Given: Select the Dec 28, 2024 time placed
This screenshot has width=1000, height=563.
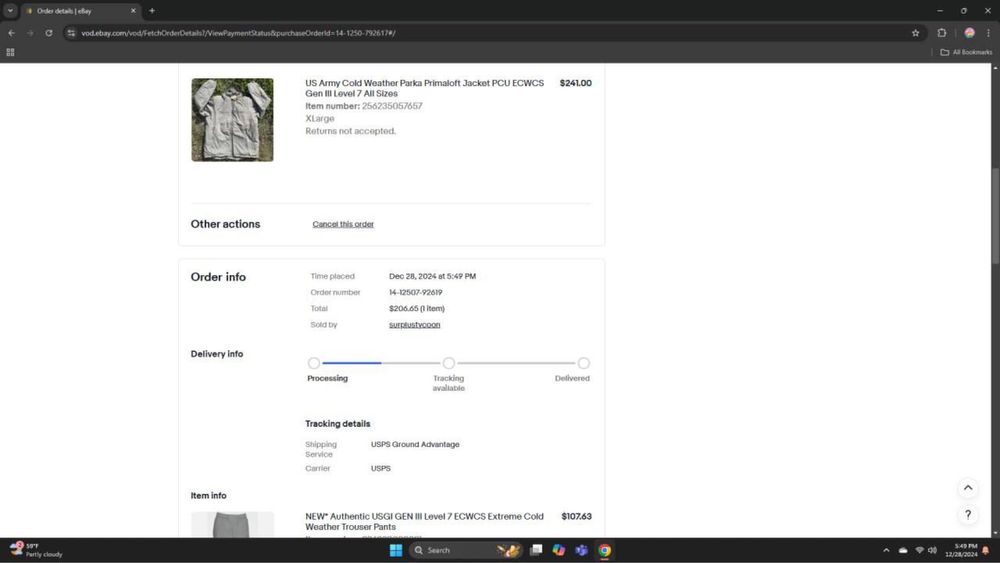Looking at the screenshot, I should coord(432,277).
